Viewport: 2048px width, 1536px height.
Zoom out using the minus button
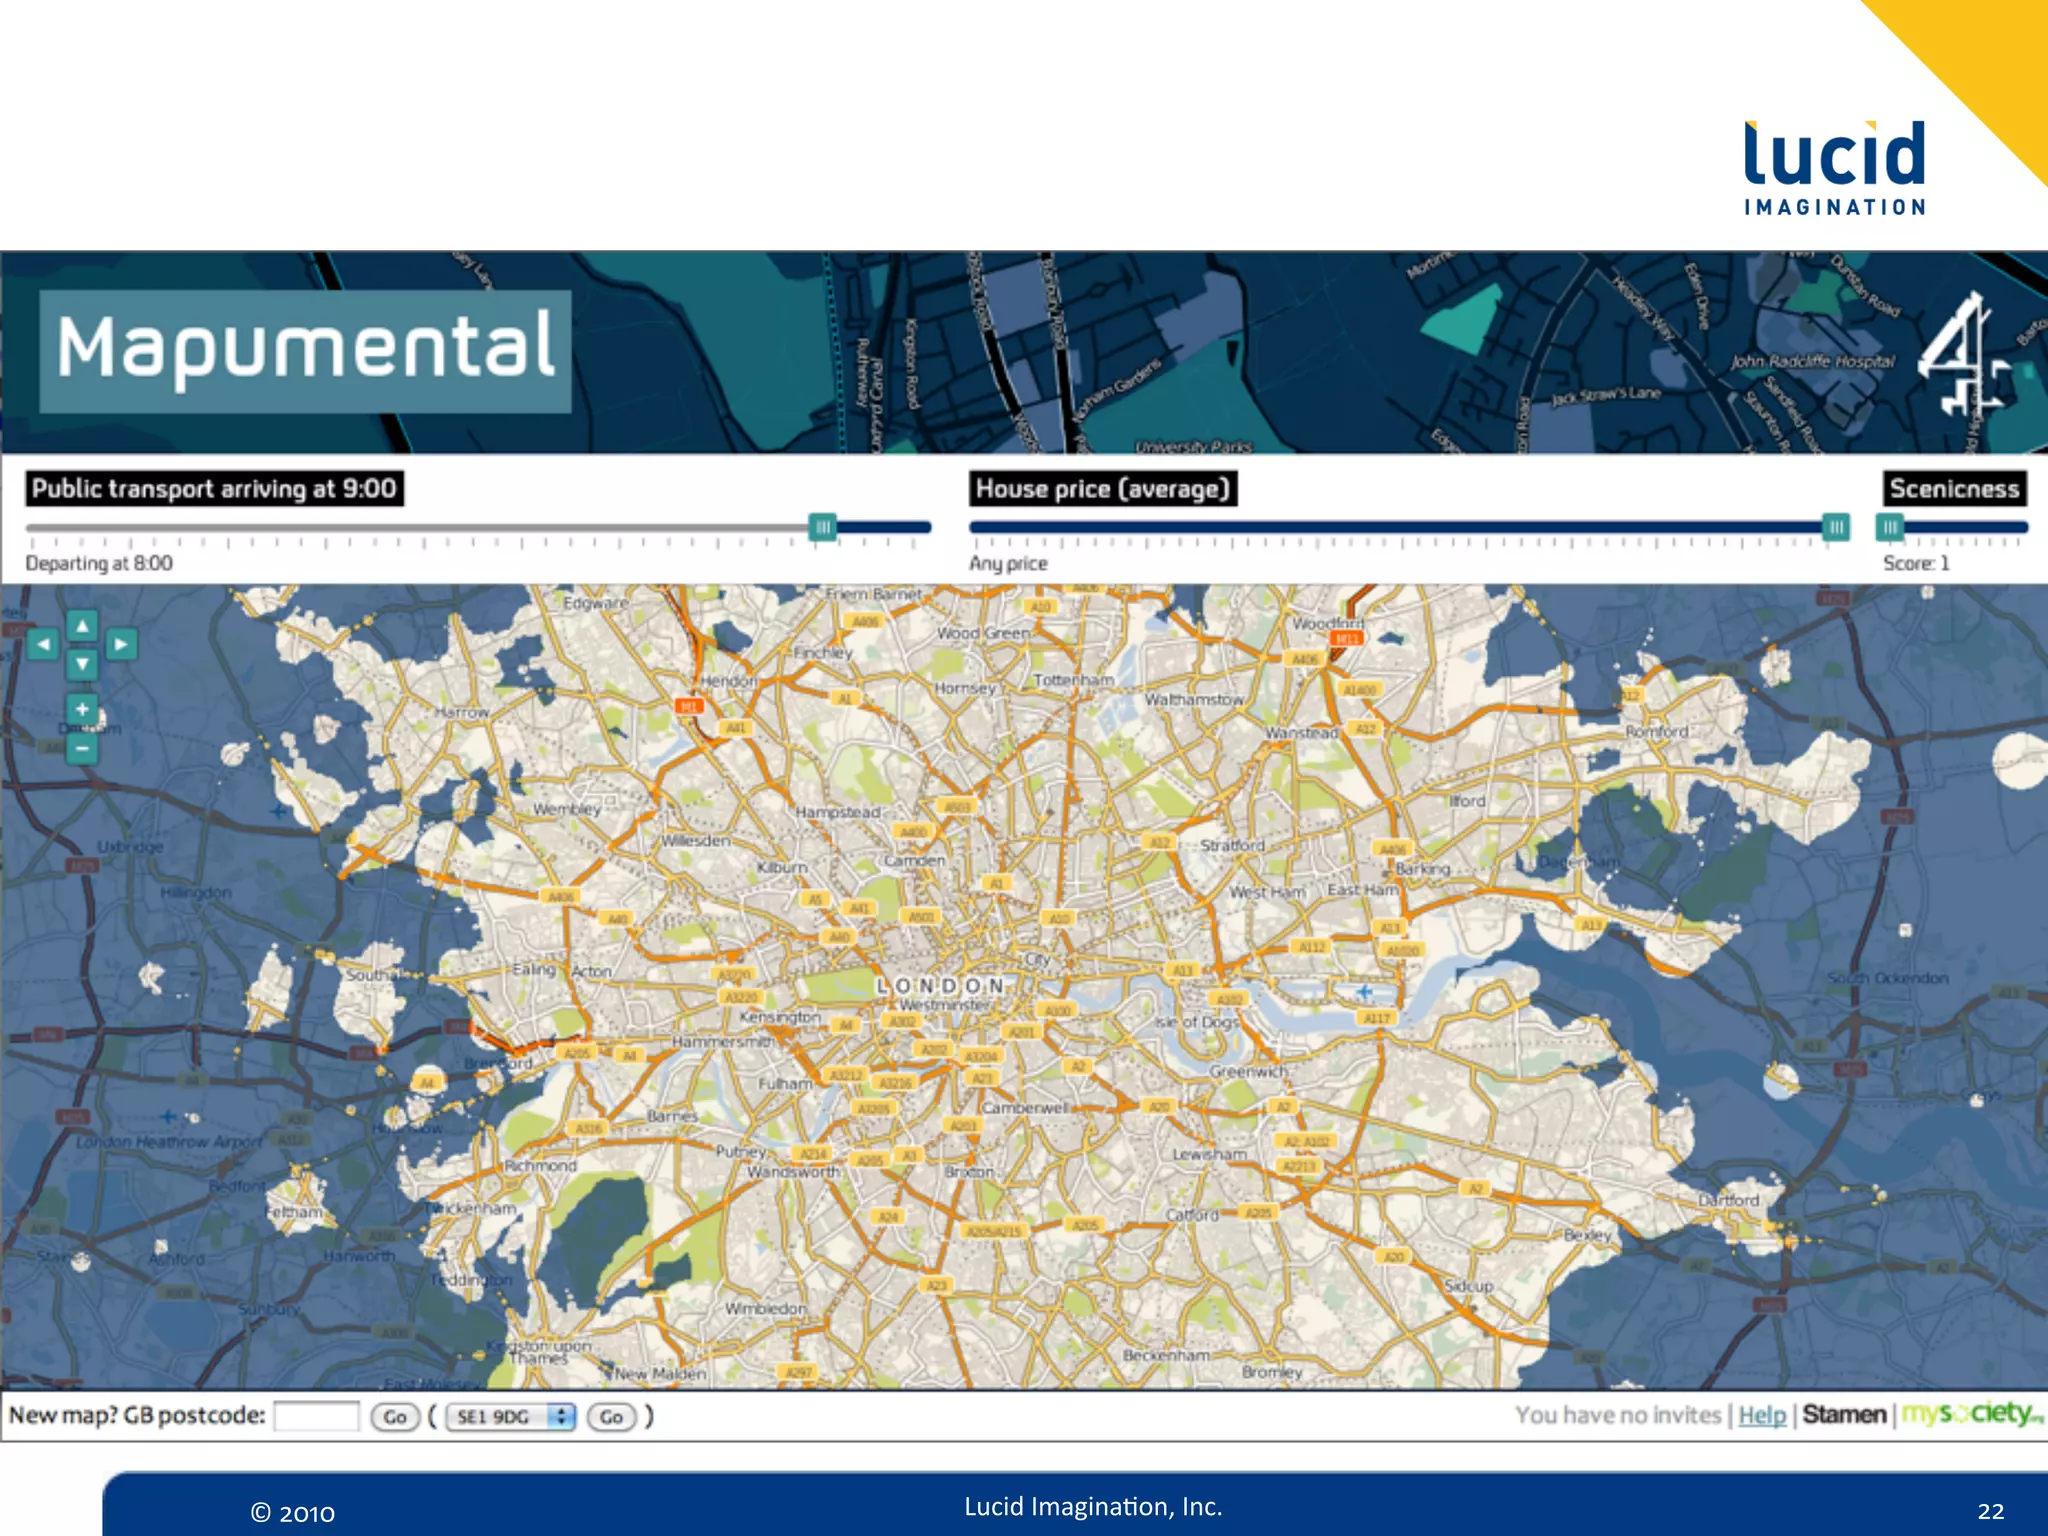click(82, 748)
